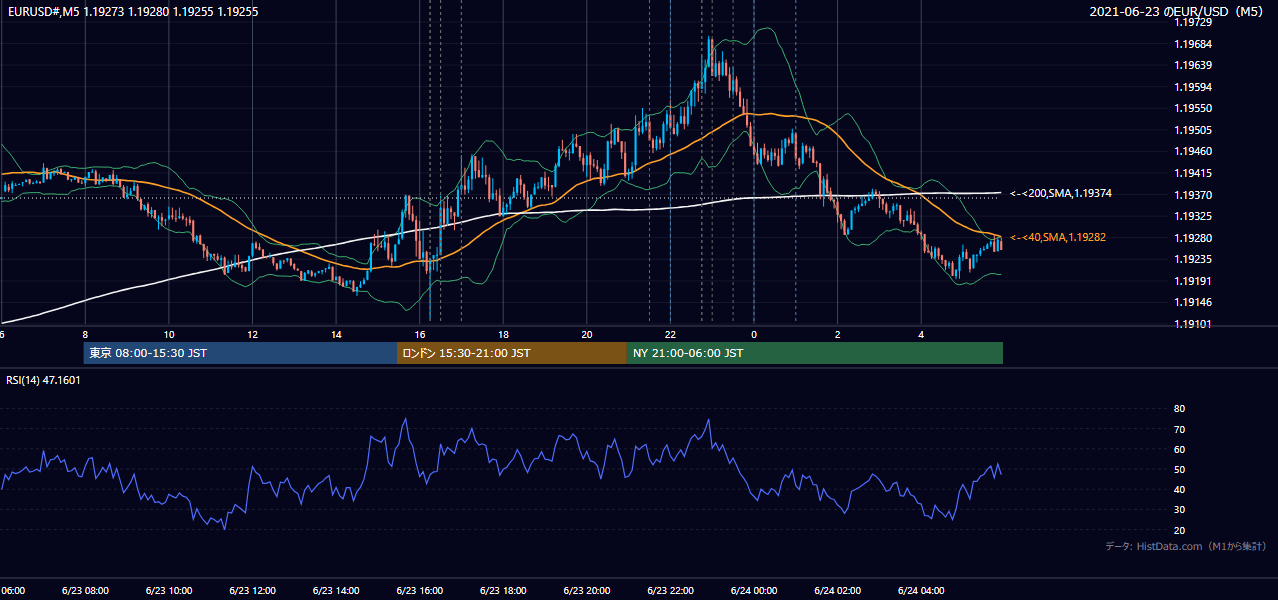Image resolution: width=1278 pixels, height=600 pixels.
Task: Click price axis value 1.19460
Action: (x=1192, y=151)
